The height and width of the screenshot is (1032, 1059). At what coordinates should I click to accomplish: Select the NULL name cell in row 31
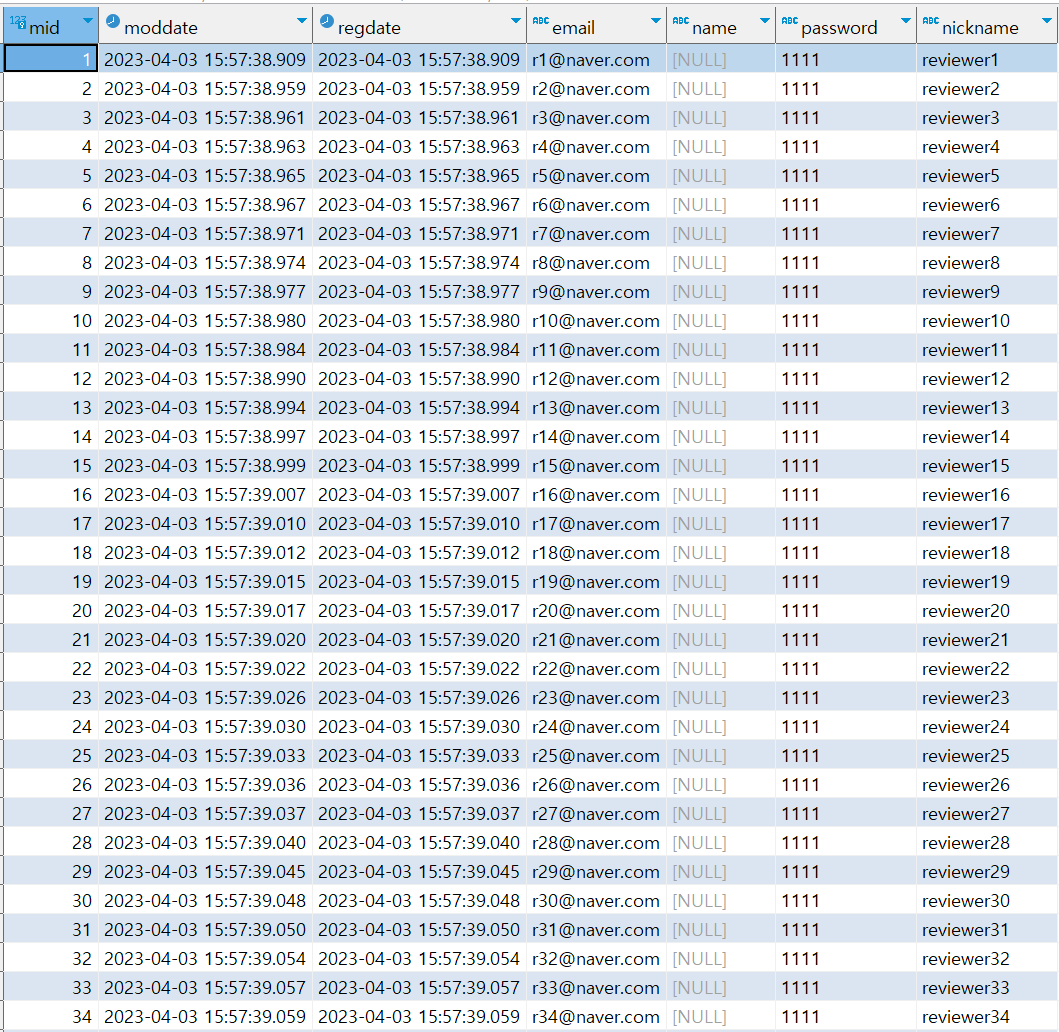pos(721,931)
